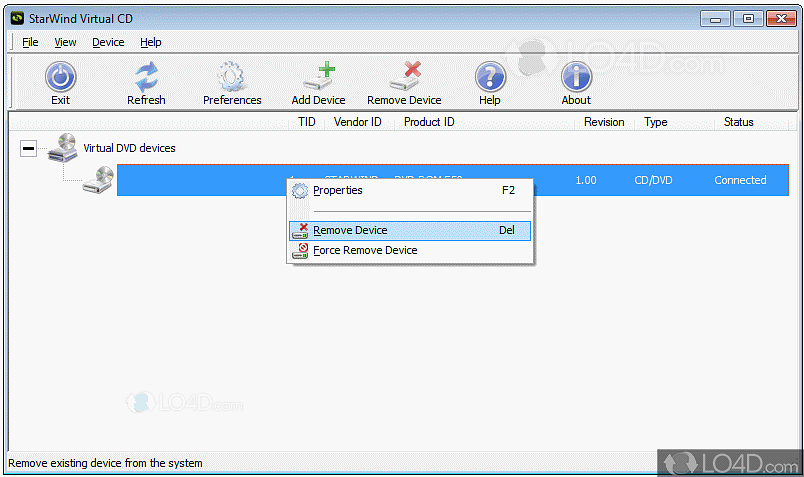Screen dimensions: 804x477
Task: Click the 1.00 revision cell
Action: click(586, 180)
